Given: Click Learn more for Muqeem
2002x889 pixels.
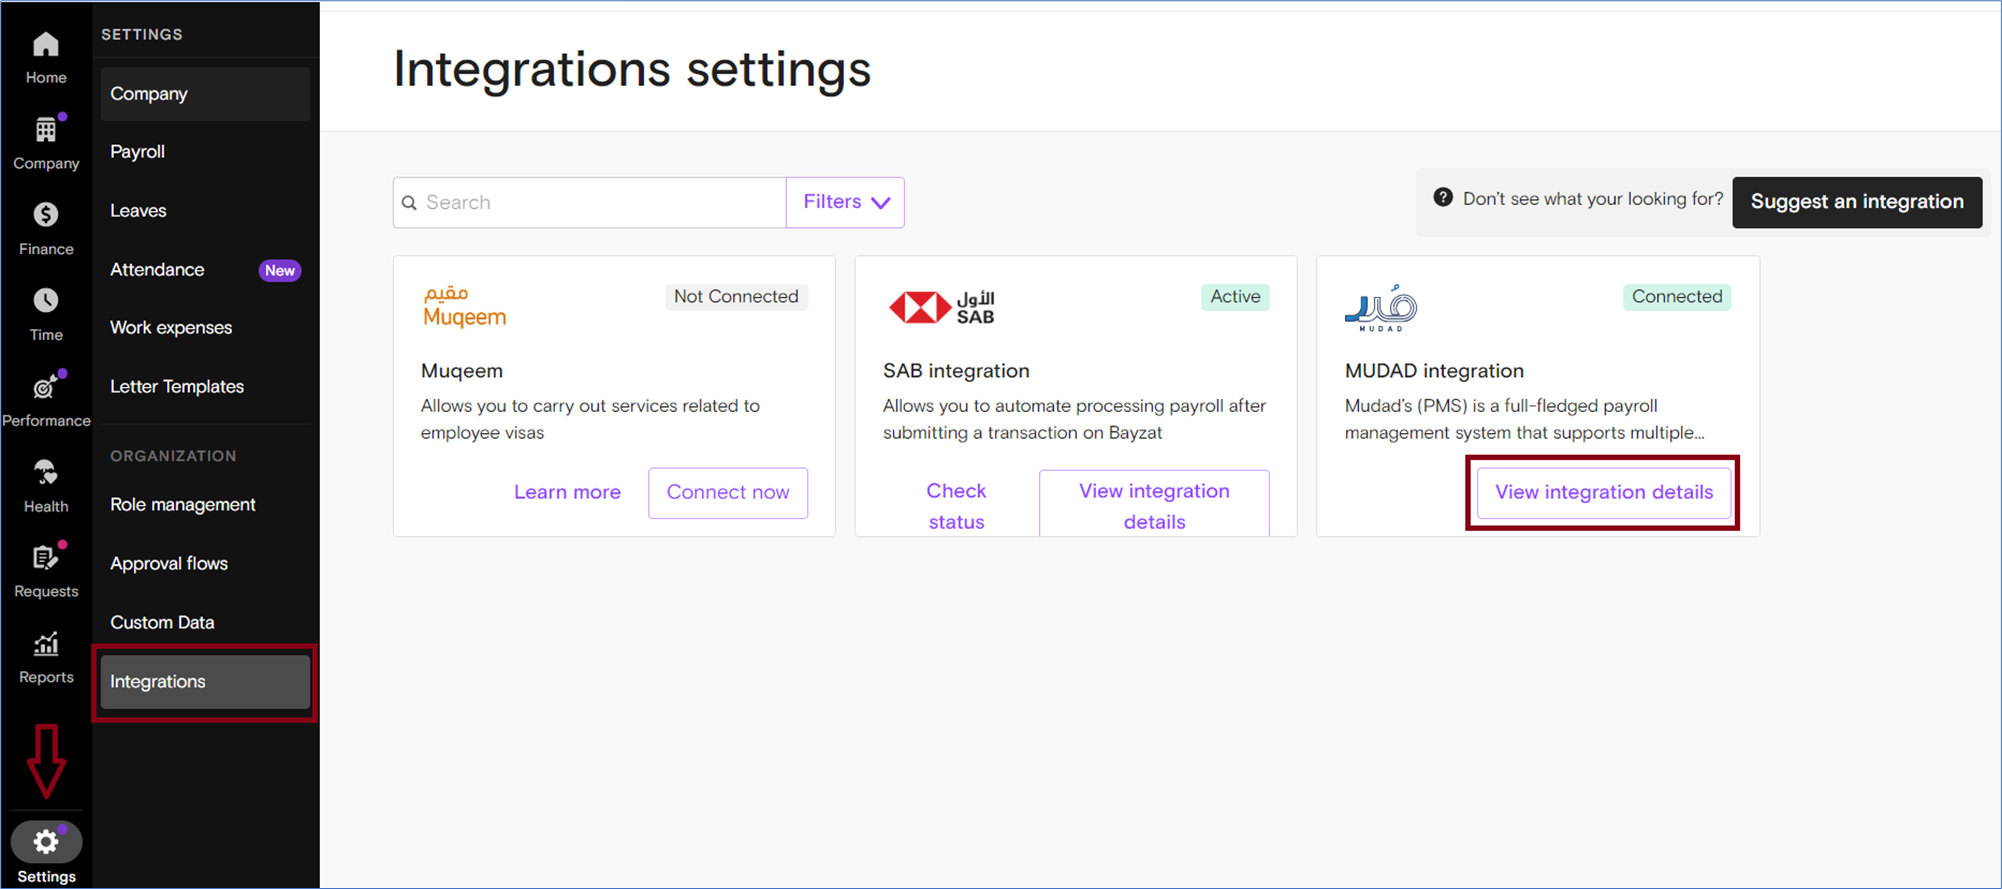Looking at the screenshot, I should click(x=567, y=492).
